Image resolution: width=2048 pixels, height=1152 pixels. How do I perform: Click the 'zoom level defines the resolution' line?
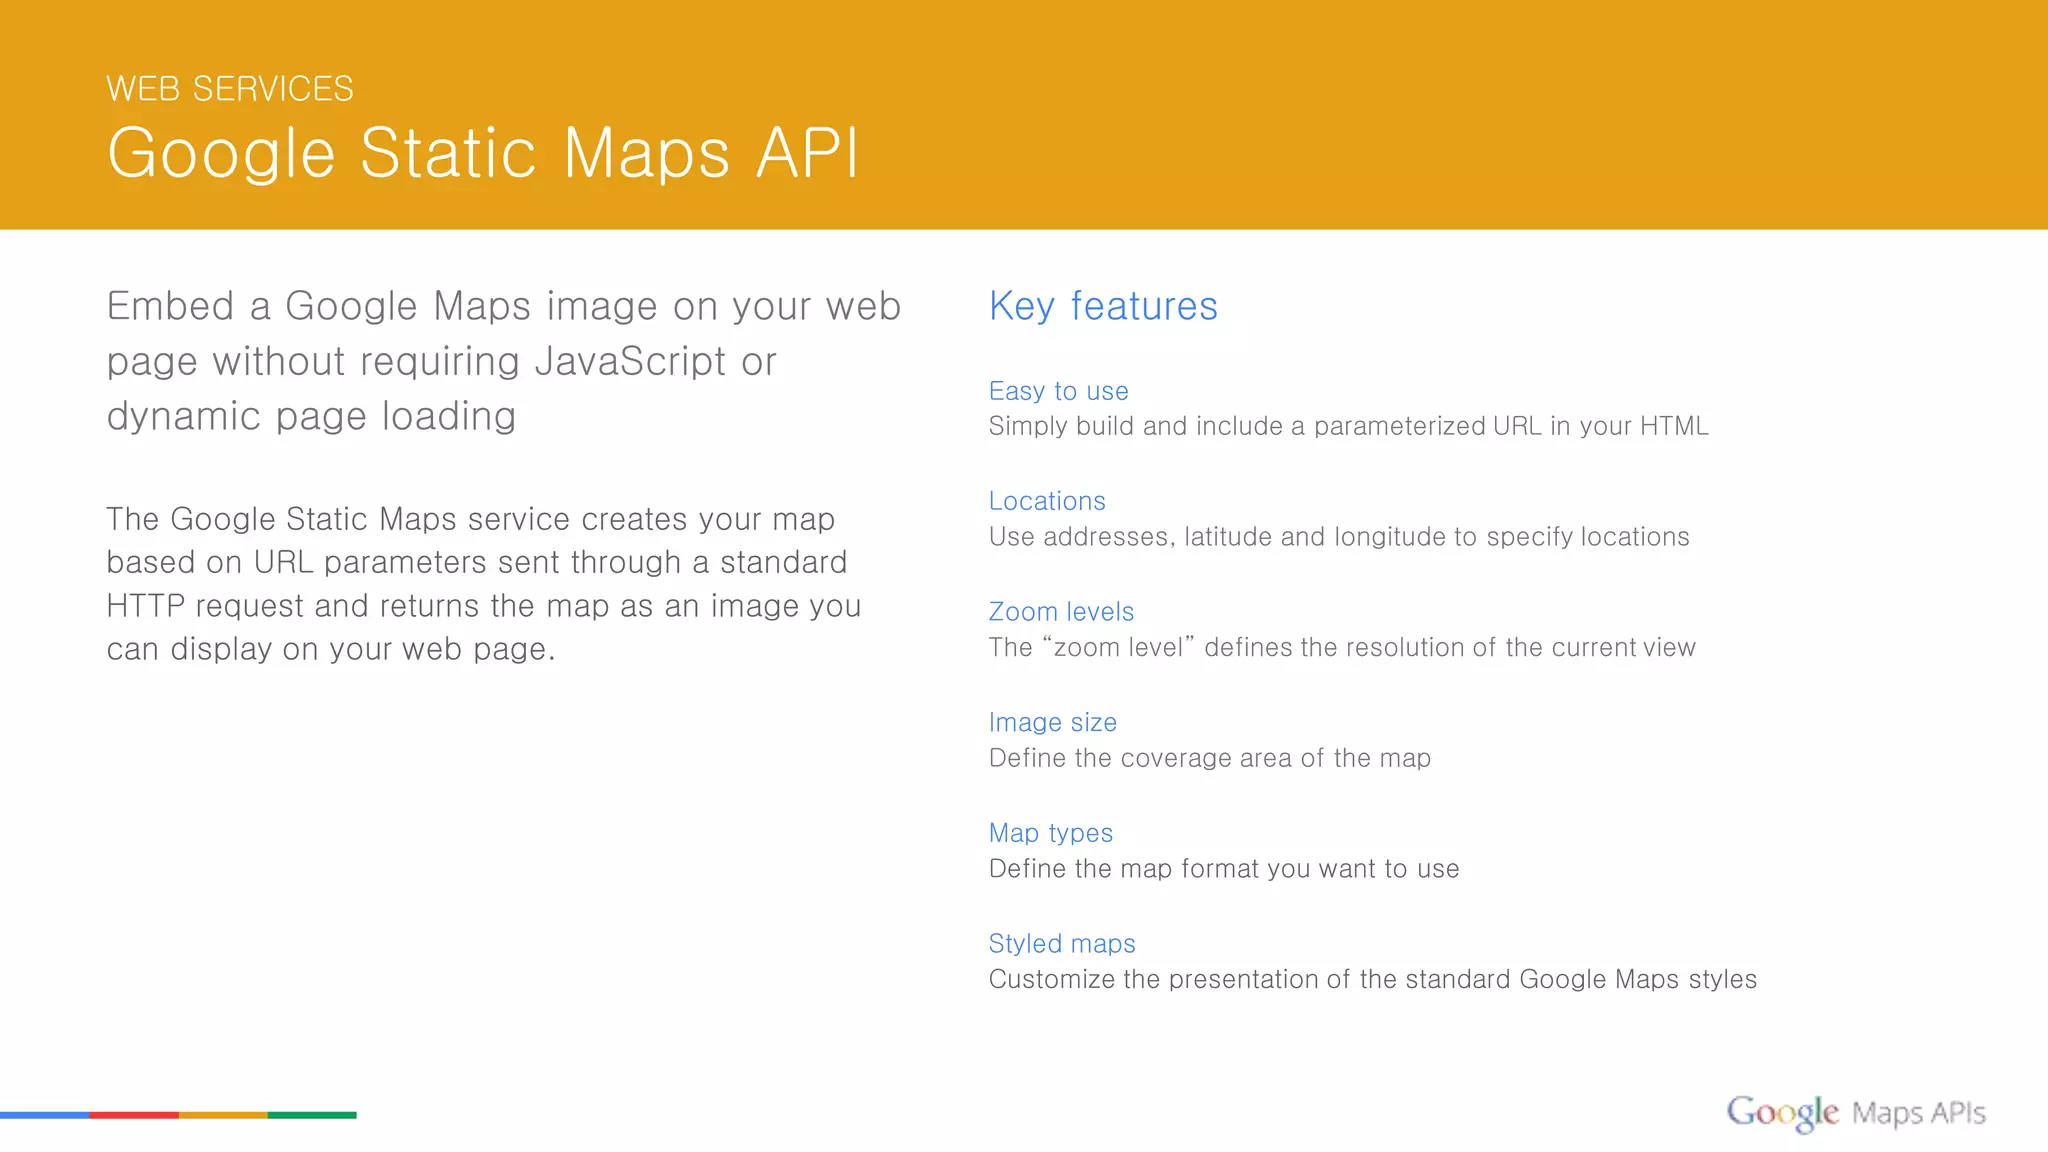[x=1342, y=647]
